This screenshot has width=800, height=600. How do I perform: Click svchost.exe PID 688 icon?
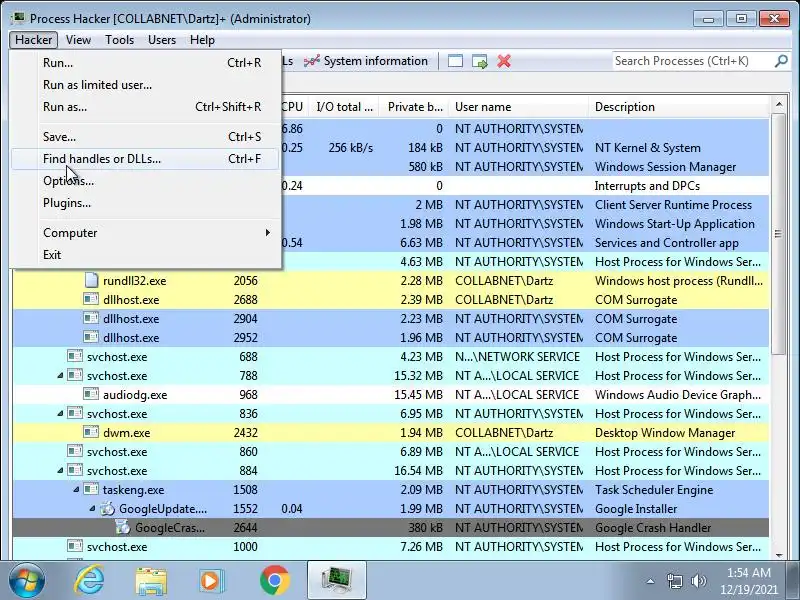pos(75,356)
